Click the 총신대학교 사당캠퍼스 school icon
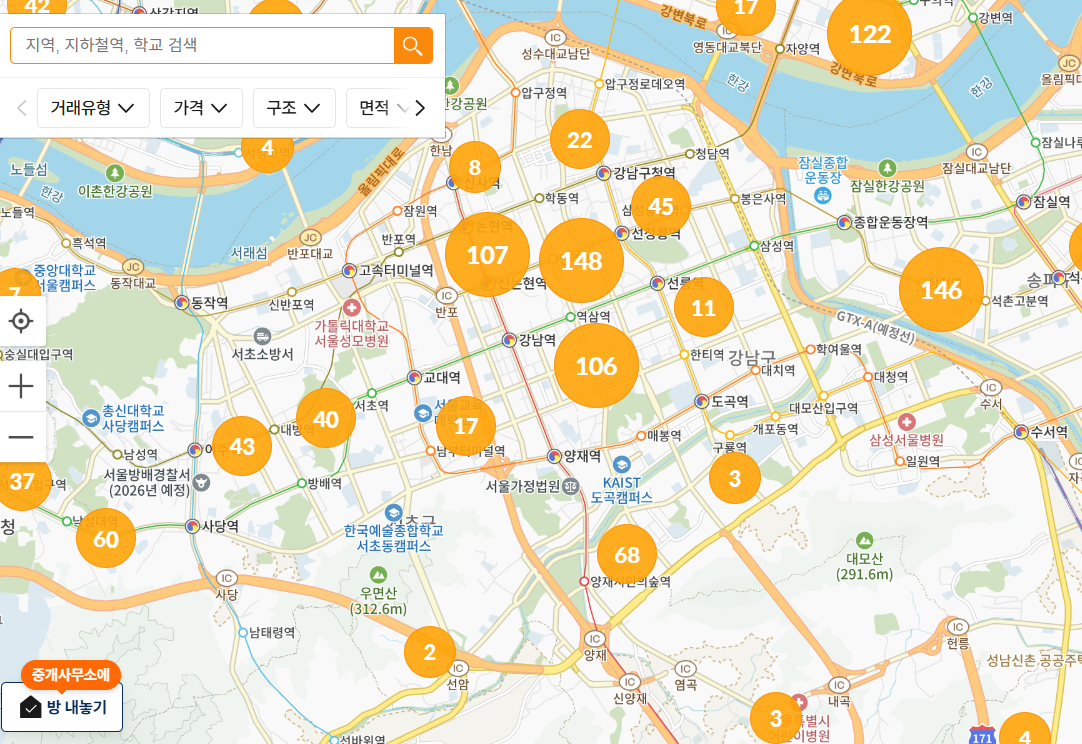This screenshot has width=1082, height=744. pyautogui.click(x=90, y=418)
